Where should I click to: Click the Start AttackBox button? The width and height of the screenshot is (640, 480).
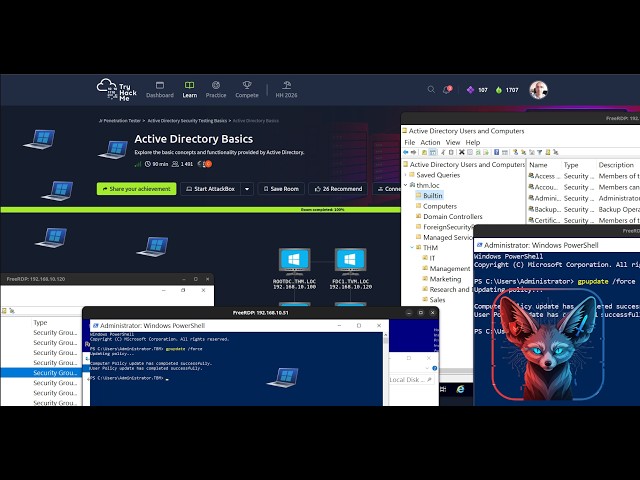211,189
